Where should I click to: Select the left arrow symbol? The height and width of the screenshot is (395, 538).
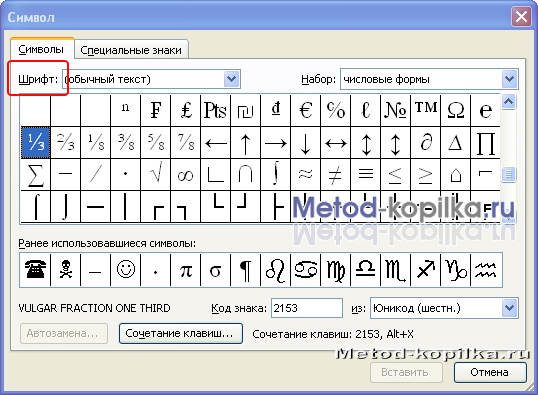click(215, 142)
